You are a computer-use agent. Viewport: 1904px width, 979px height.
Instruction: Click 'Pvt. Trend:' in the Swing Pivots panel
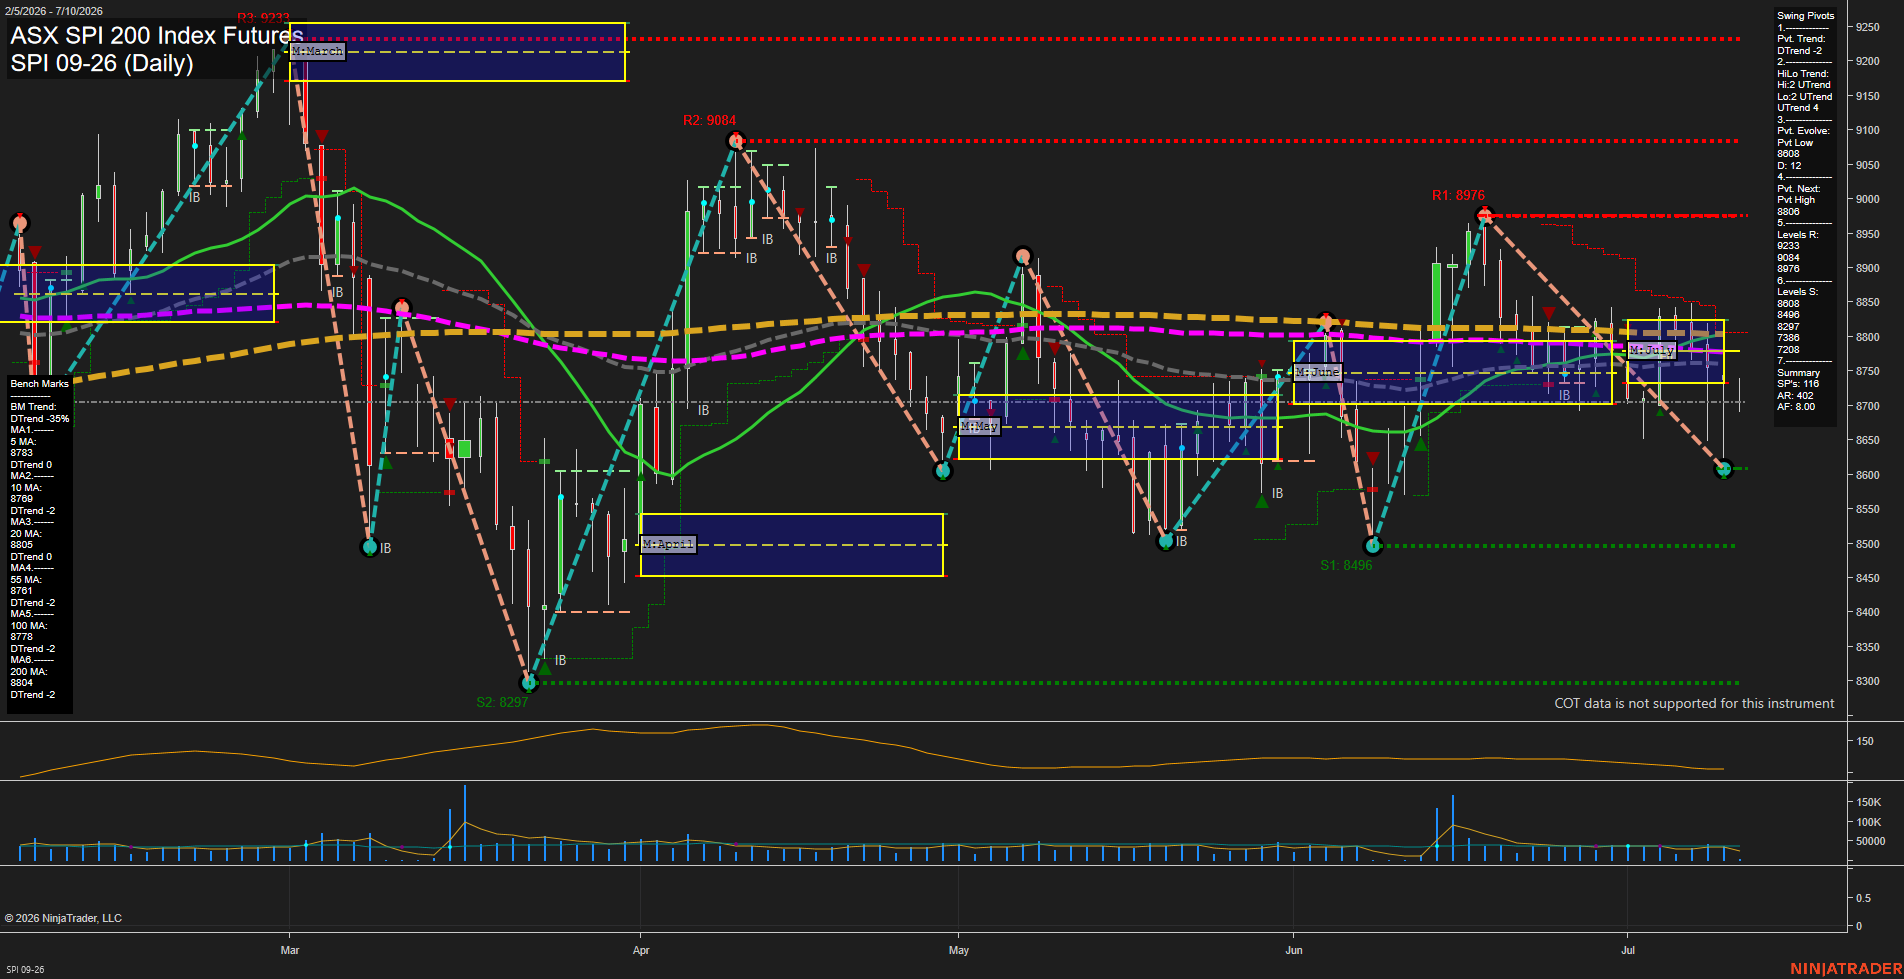[1801, 39]
